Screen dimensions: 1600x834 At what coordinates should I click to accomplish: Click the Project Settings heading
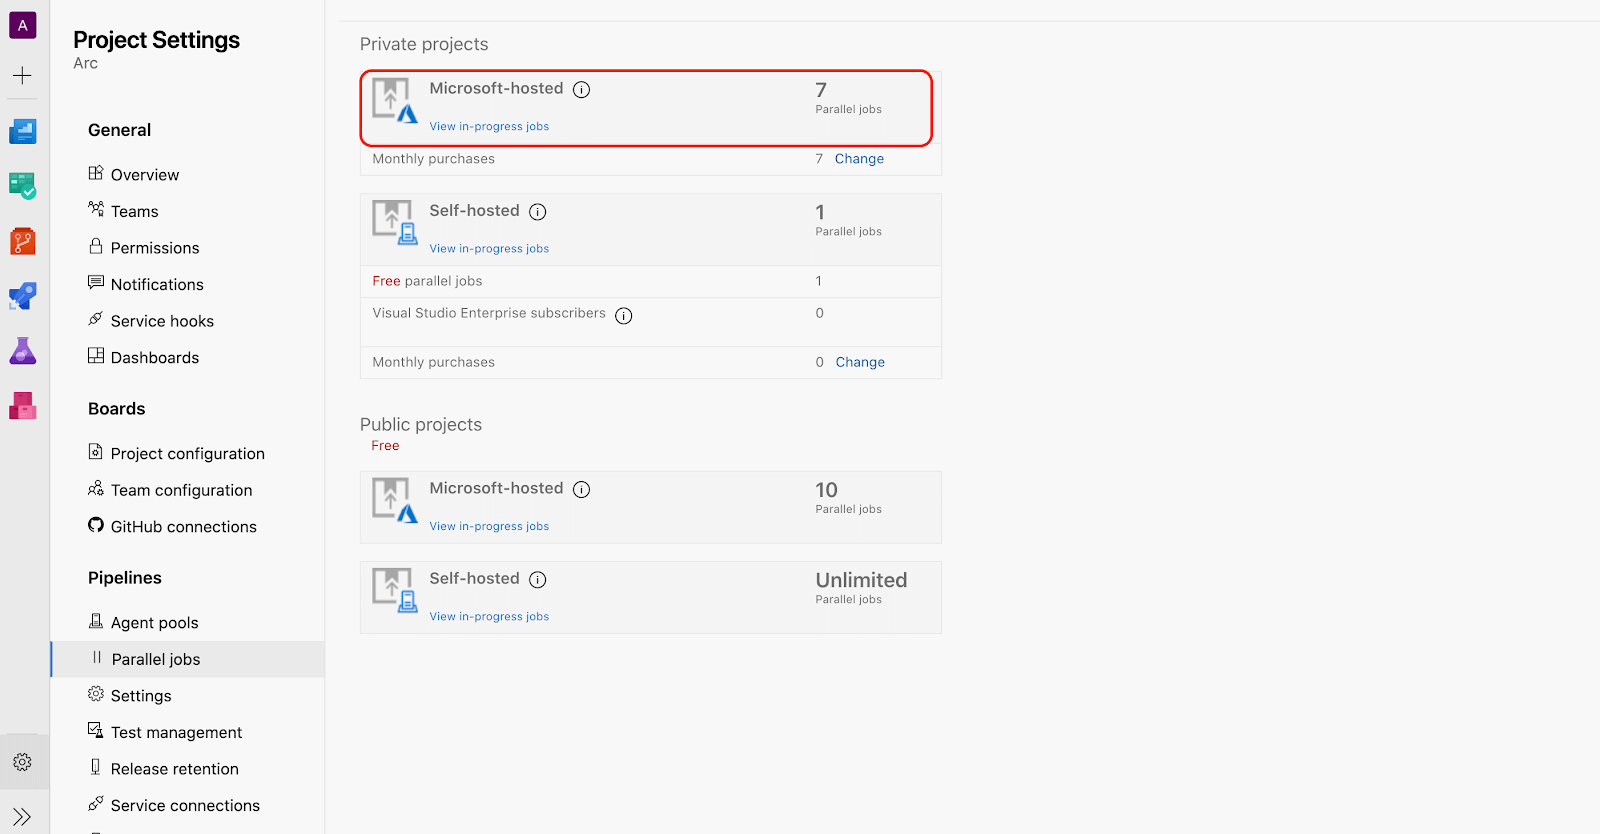coord(156,40)
